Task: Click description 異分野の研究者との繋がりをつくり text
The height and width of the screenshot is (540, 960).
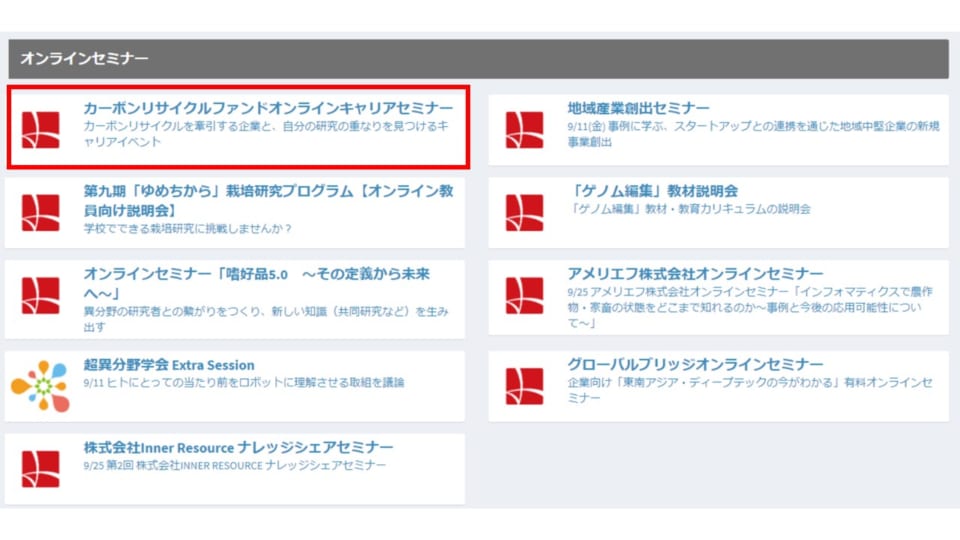Action: (x=266, y=319)
